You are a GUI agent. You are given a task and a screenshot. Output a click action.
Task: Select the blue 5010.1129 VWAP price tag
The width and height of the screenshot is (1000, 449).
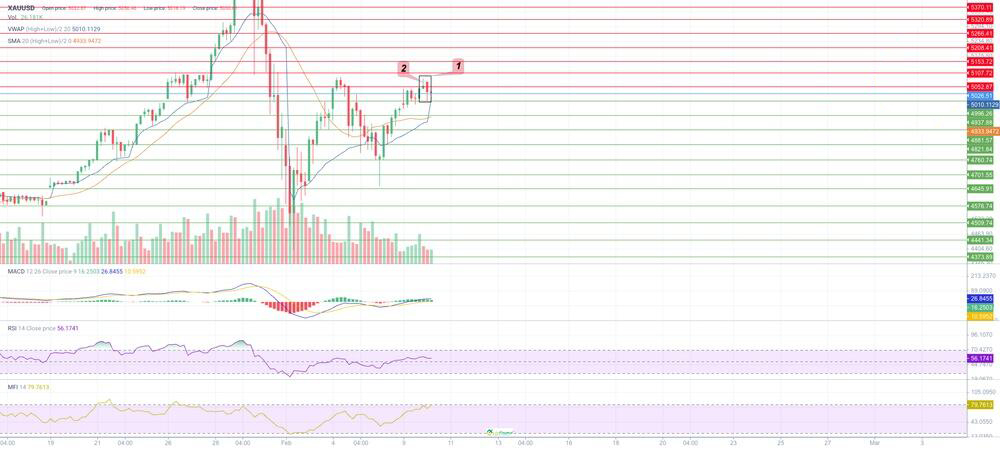[x=982, y=104]
